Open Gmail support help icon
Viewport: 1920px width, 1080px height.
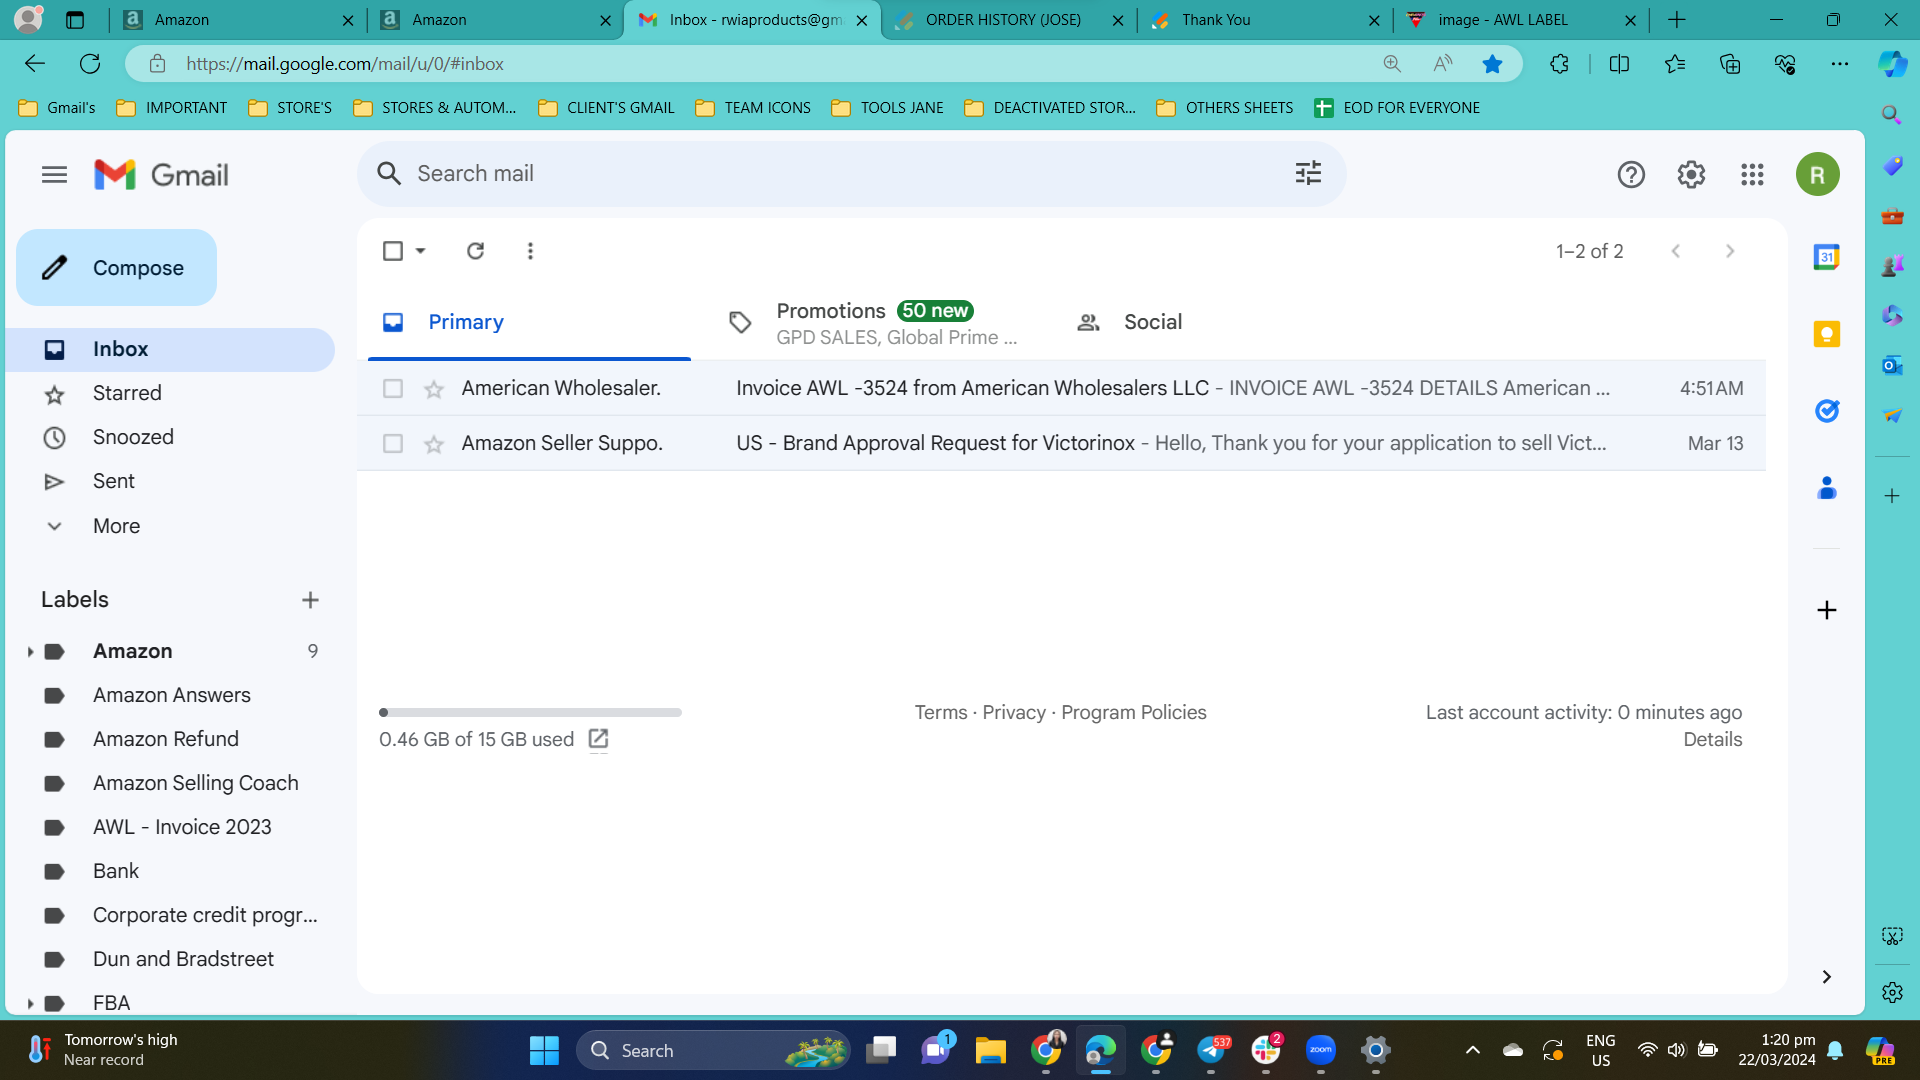(x=1631, y=175)
